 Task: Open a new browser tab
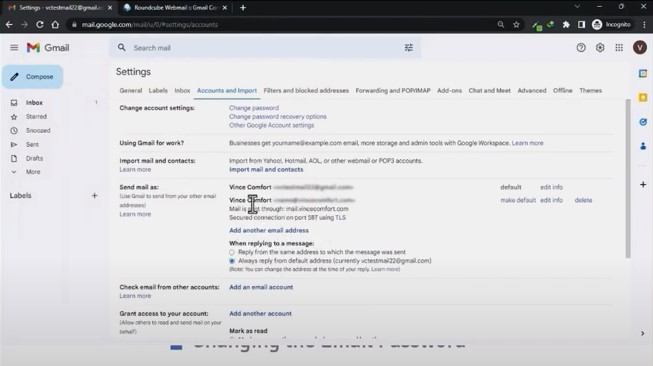coord(243,7)
